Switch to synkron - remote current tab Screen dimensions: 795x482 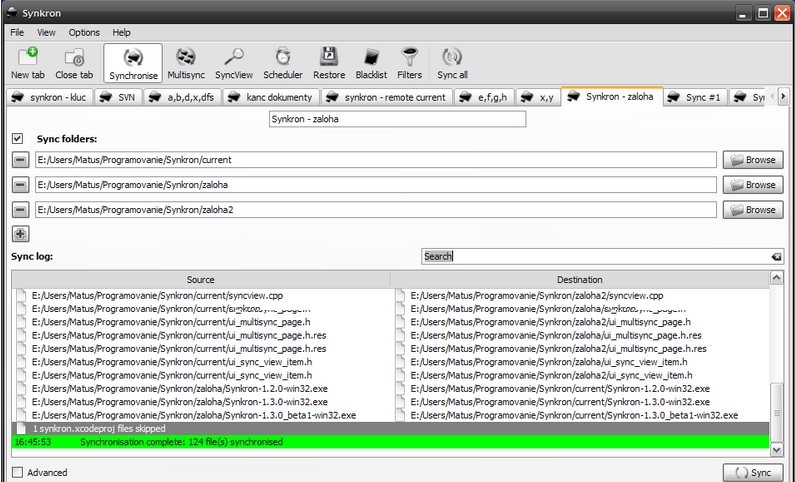point(387,97)
